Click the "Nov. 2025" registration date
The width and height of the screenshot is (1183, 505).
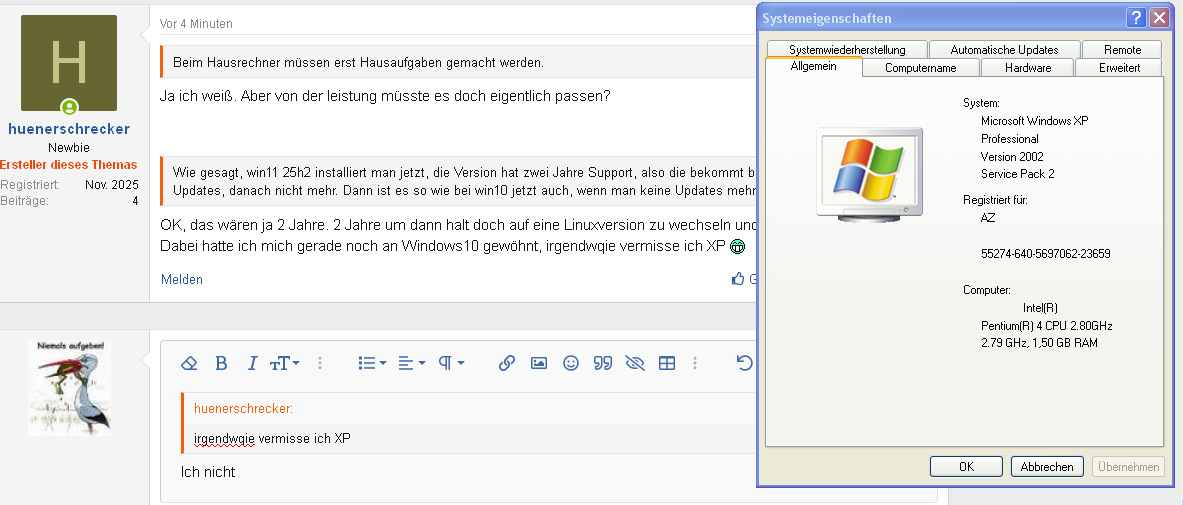[112, 185]
